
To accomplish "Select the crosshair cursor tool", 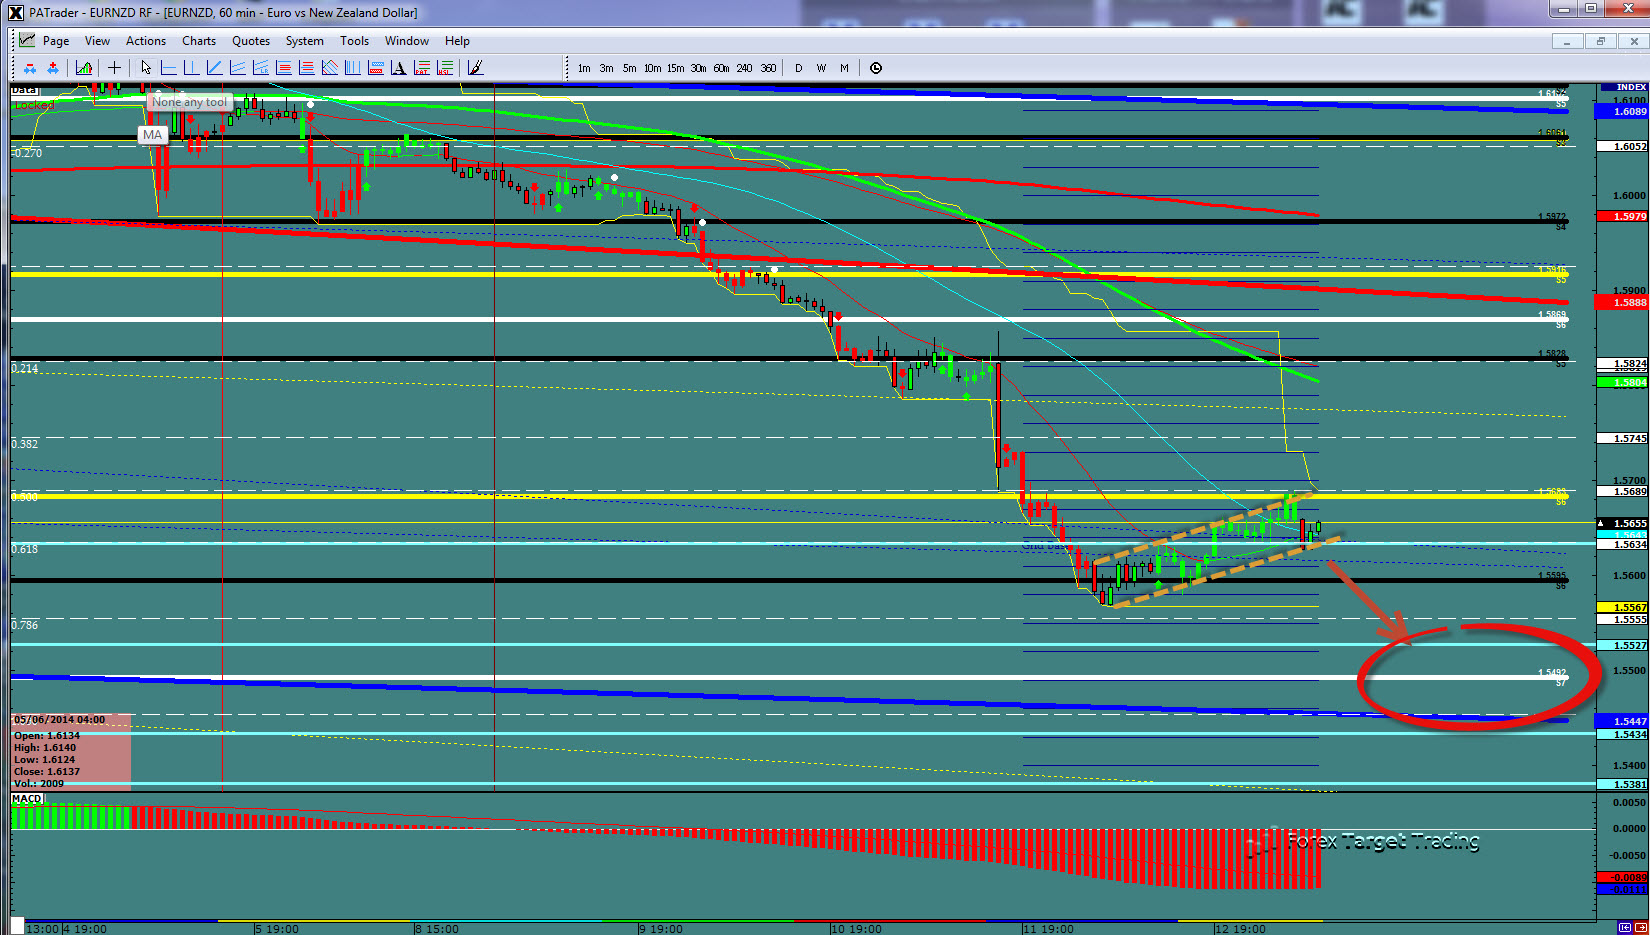I will click(114, 68).
